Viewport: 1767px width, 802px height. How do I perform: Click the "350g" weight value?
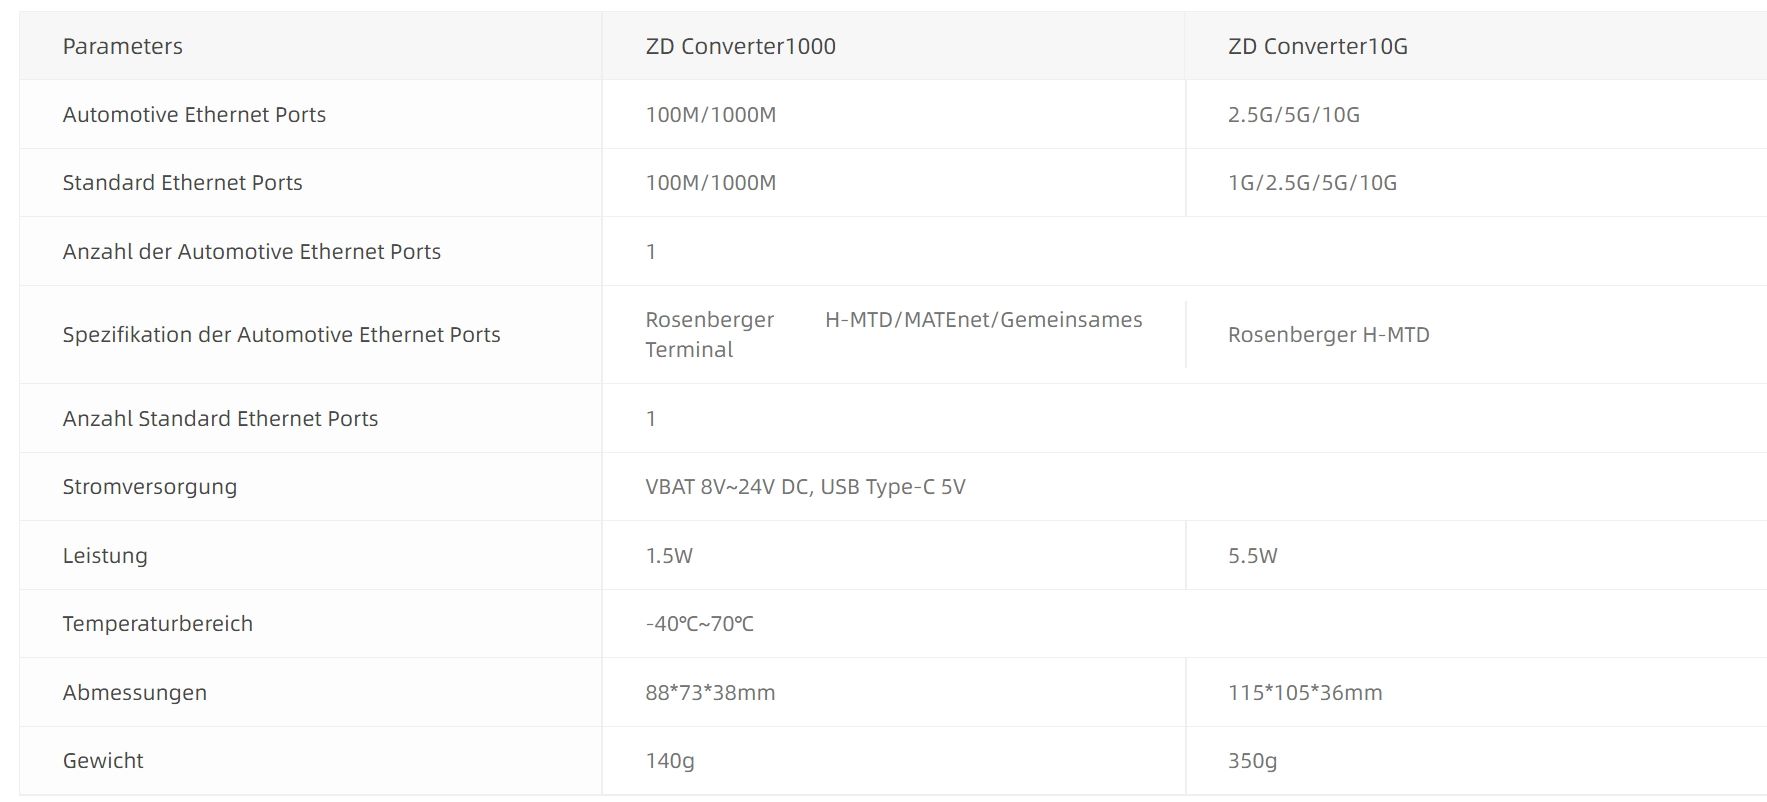tap(1252, 761)
